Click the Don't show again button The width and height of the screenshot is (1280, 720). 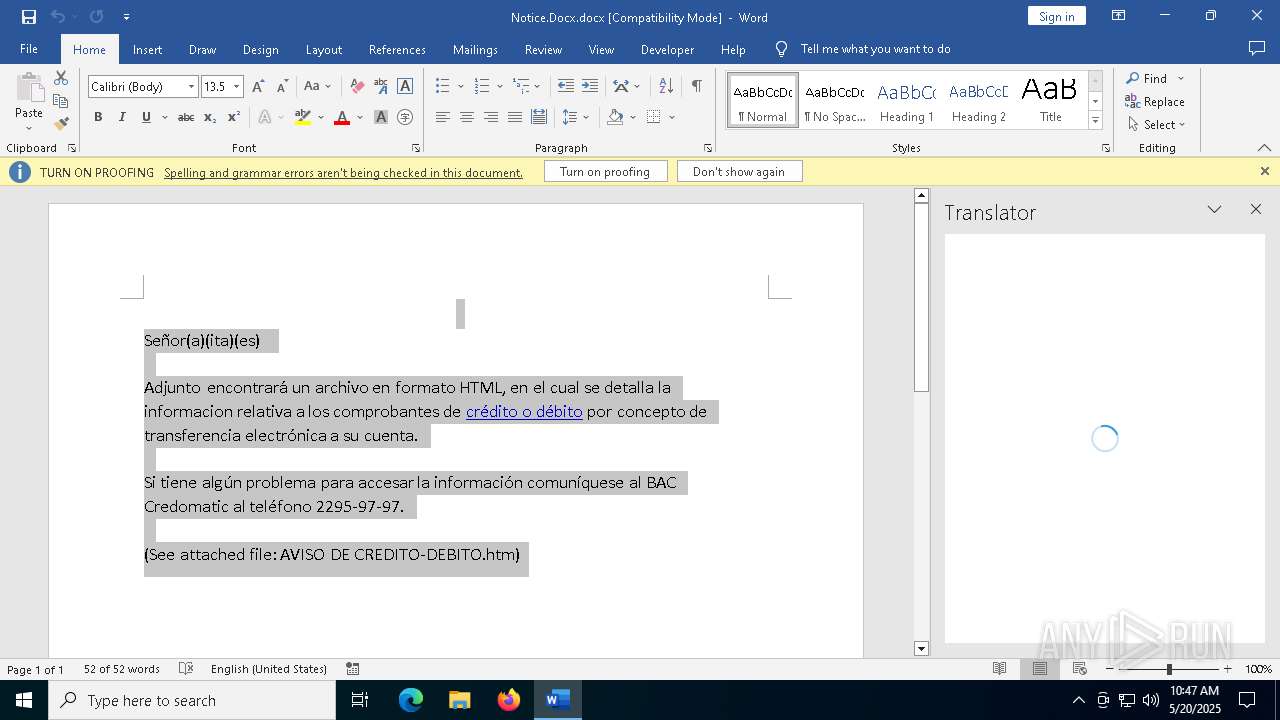pyautogui.click(x=739, y=172)
